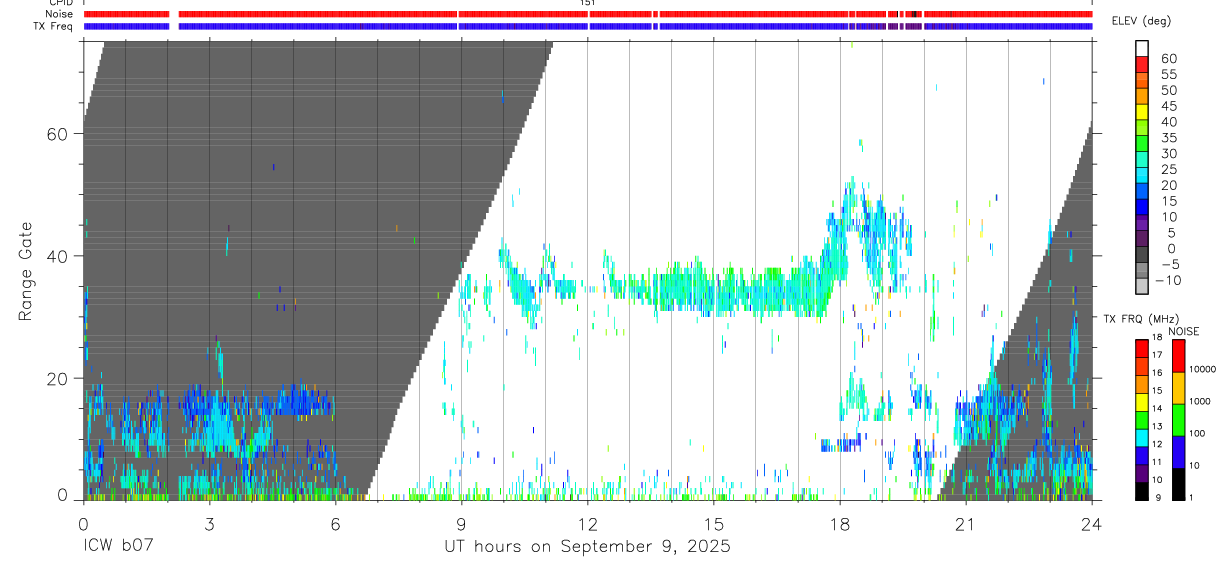The image size is (1228, 567).
Task: Select the '1000' label on the NOISE legend
Action: pyautogui.click(x=1201, y=402)
